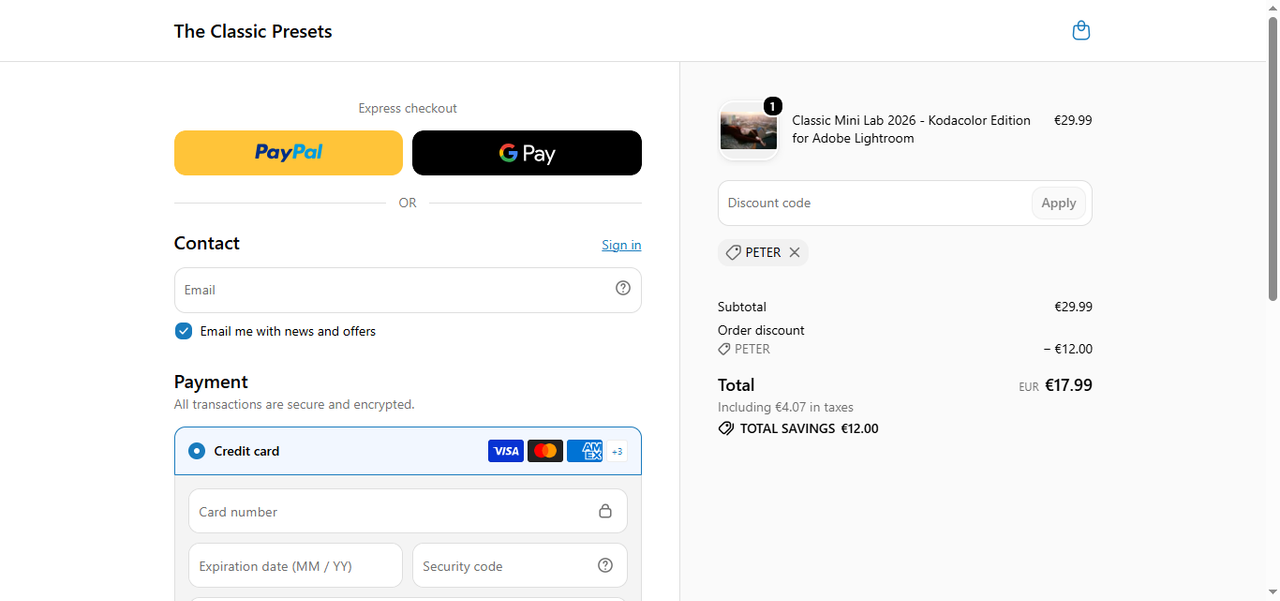Click the total savings tag icon
1280x601 pixels.
click(x=726, y=428)
